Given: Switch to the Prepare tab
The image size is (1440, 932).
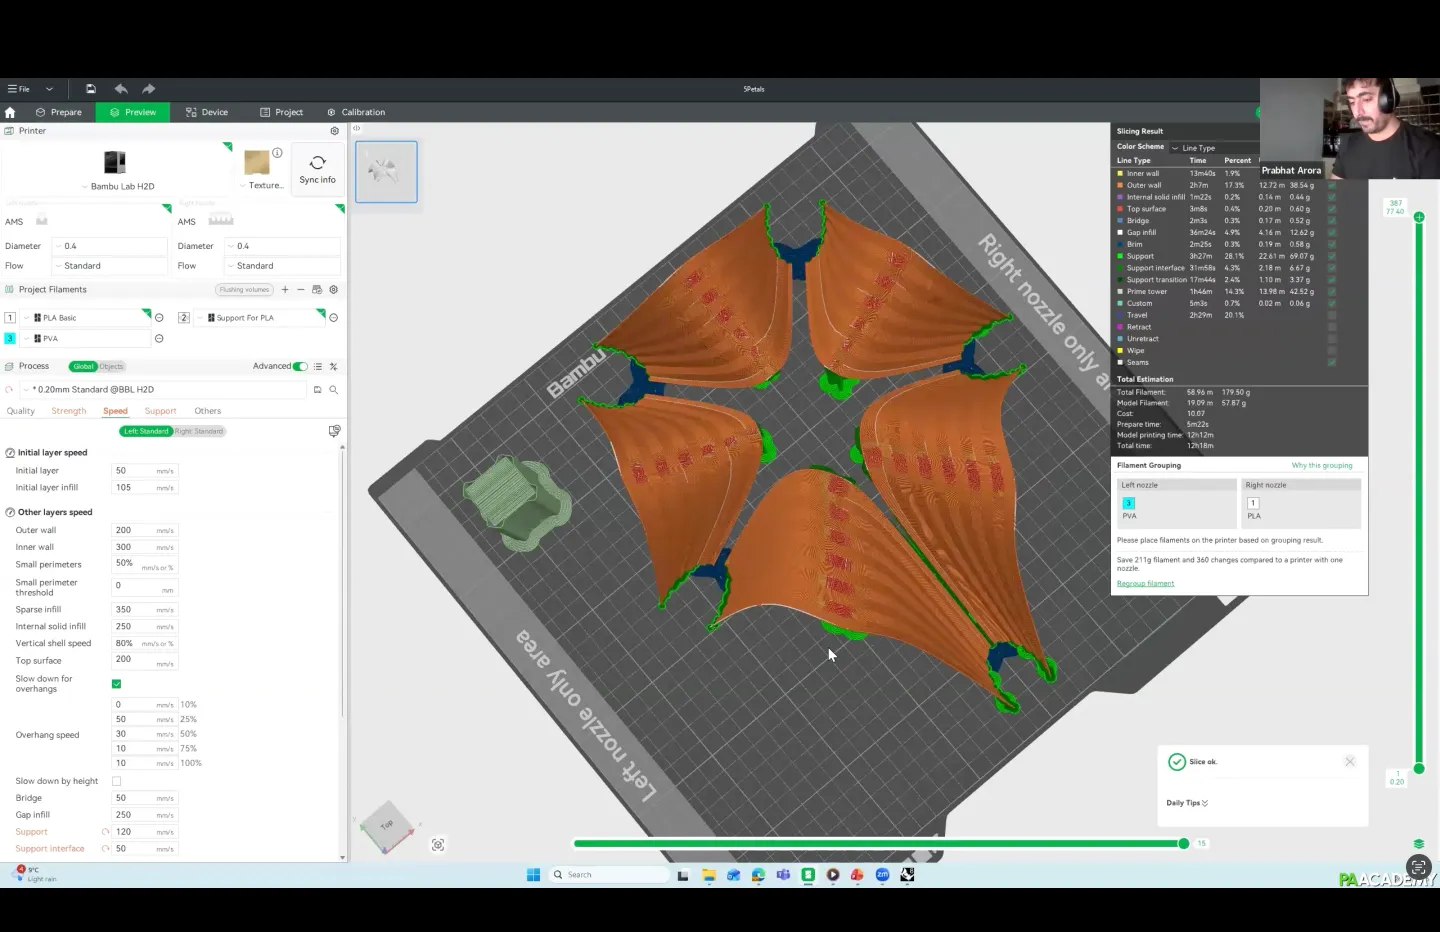Looking at the screenshot, I should coord(58,112).
